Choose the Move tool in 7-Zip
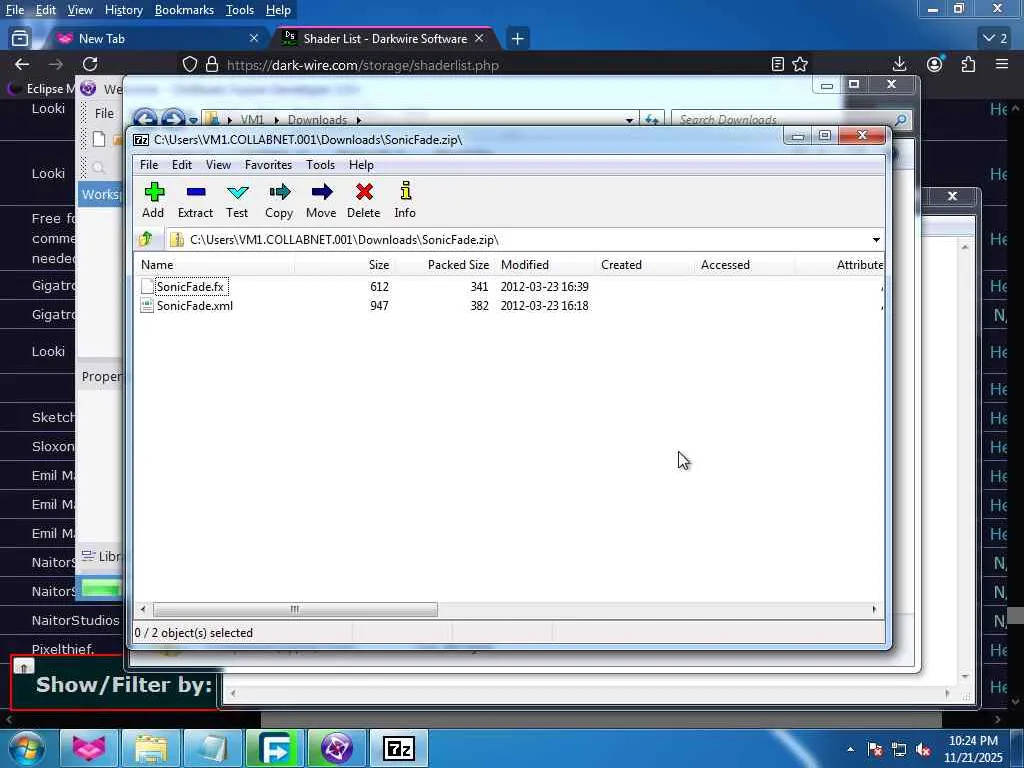The width and height of the screenshot is (1024, 768). (x=321, y=200)
